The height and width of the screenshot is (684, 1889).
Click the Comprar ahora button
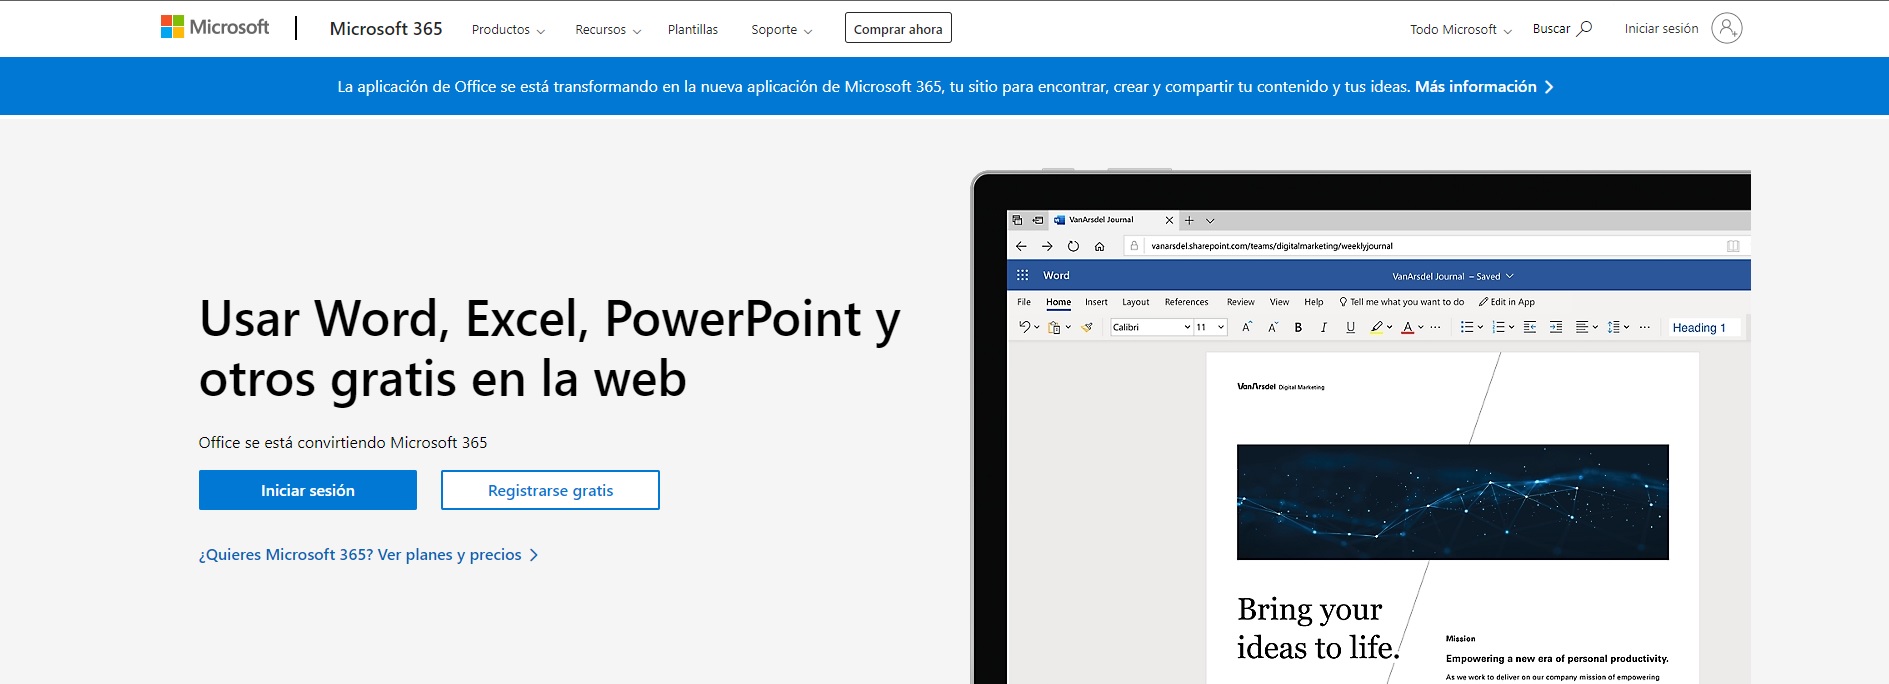pos(898,28)
